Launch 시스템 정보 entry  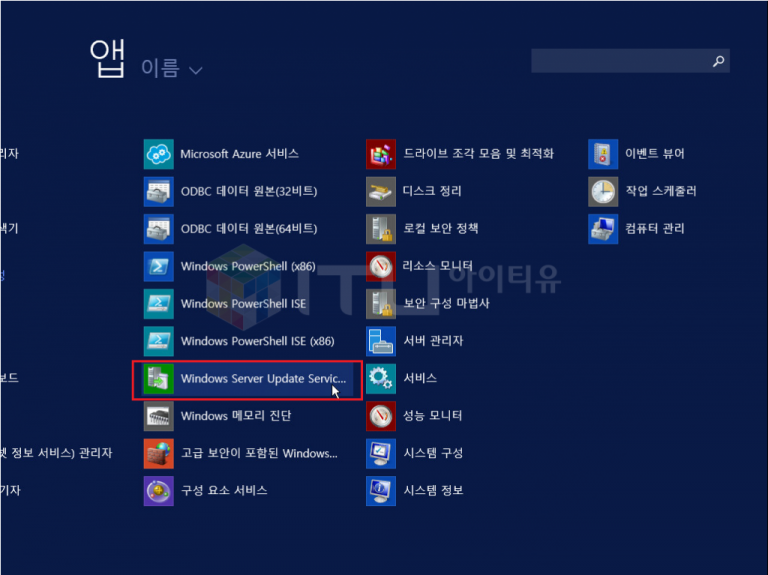[x=433, y=491]
